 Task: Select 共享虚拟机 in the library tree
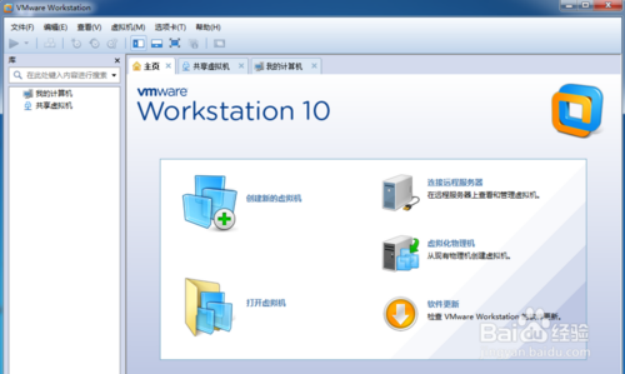click(48, 105)
